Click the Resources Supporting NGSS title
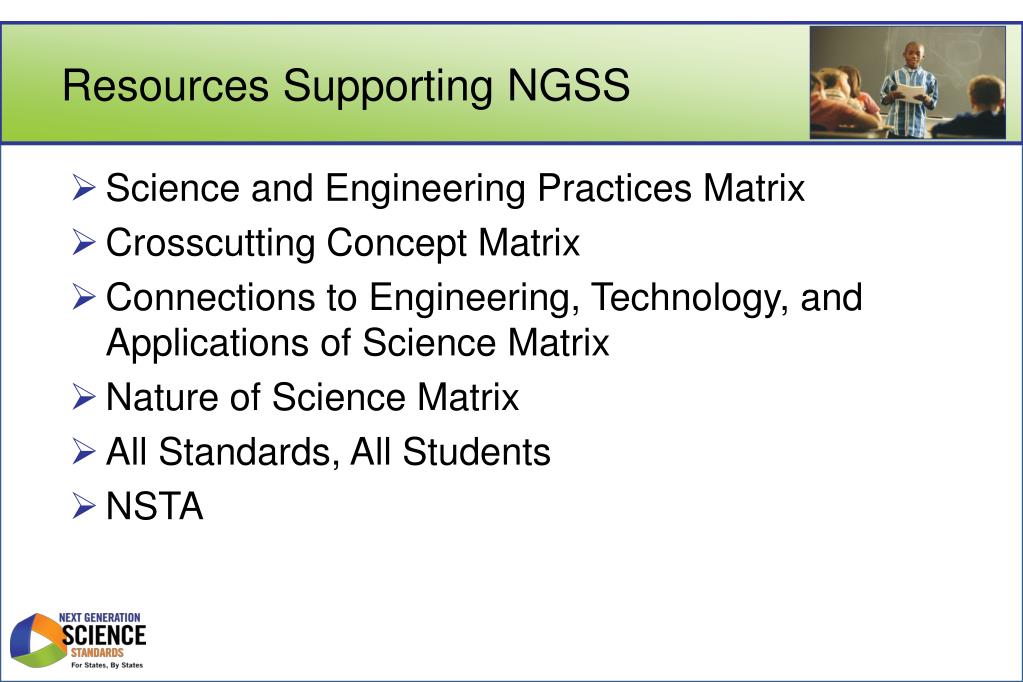The height and width of the screenshot is (682, 1023). 346,85
